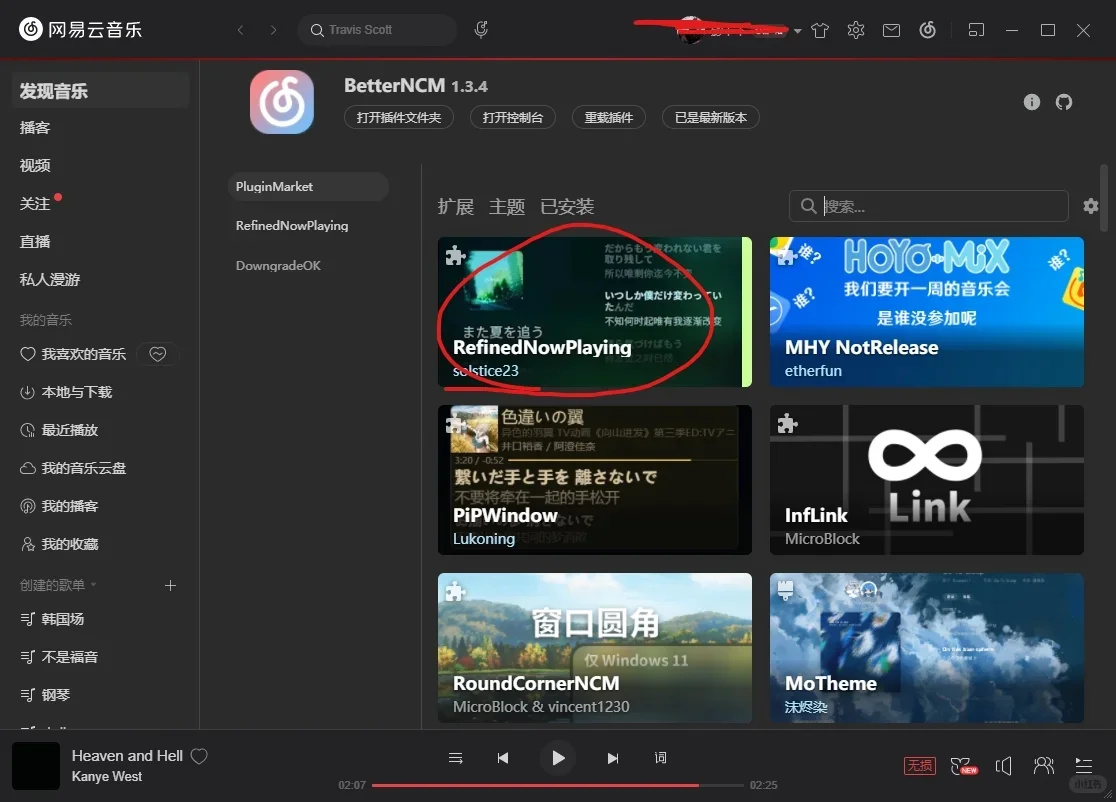Switch to the 已安装 tab
This screenshot has height=802, width=1116.
(x=567, y=206)
